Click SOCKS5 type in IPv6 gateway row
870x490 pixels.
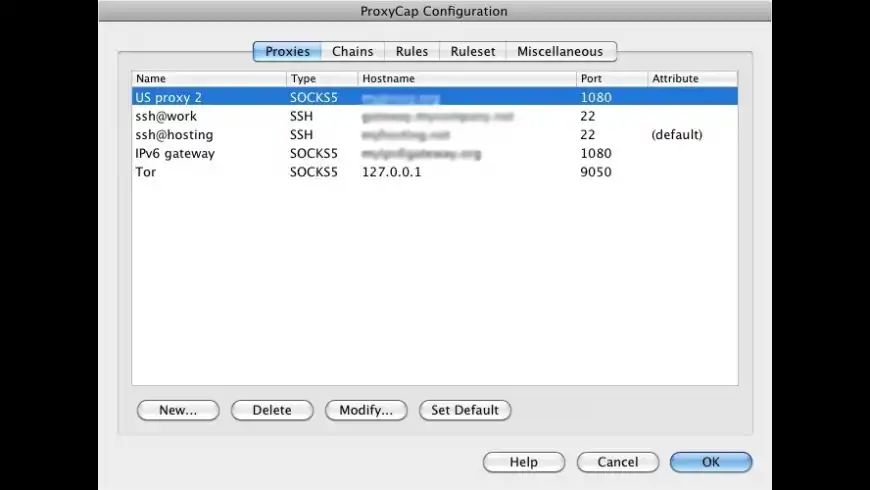313,153
